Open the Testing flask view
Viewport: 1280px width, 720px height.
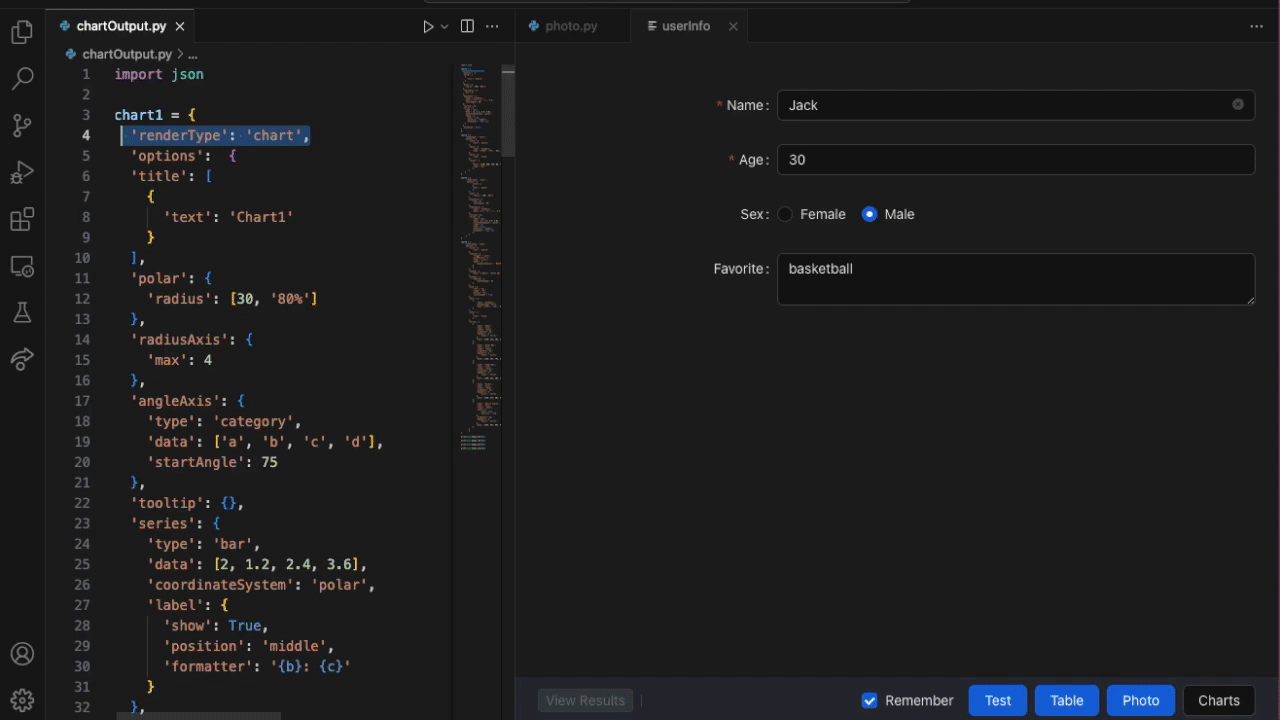(x=22, y=313)
